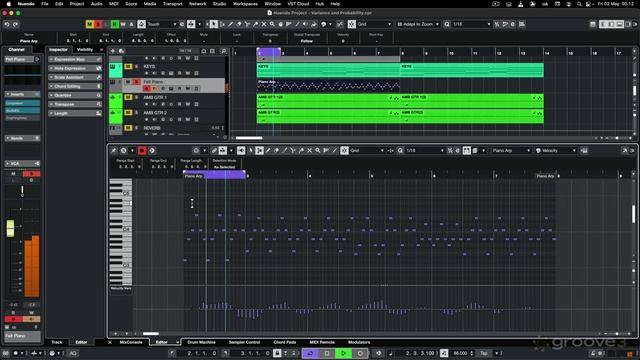The width and height of the screenshot is (640, 360).
Task: Click the Acoustic Feedback speaker icon in the Key Editor
Action: point(241,151)
